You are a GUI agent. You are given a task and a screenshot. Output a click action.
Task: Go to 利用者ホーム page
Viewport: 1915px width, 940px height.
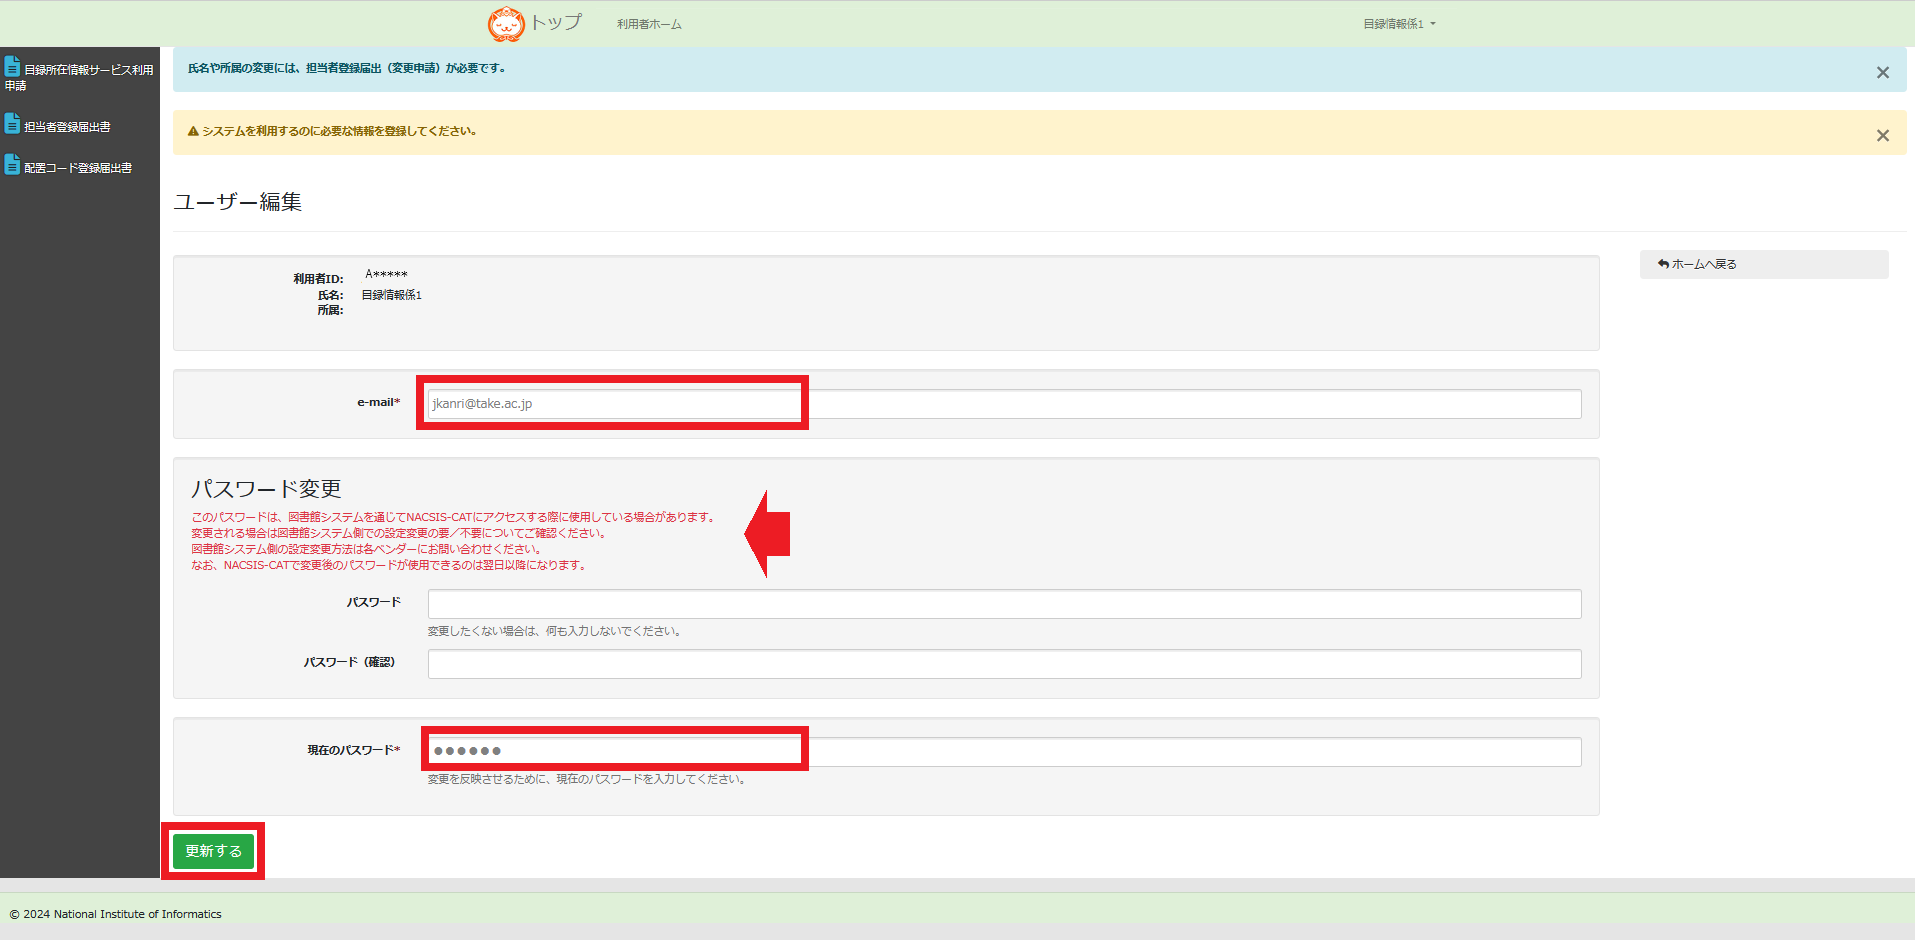649,24
